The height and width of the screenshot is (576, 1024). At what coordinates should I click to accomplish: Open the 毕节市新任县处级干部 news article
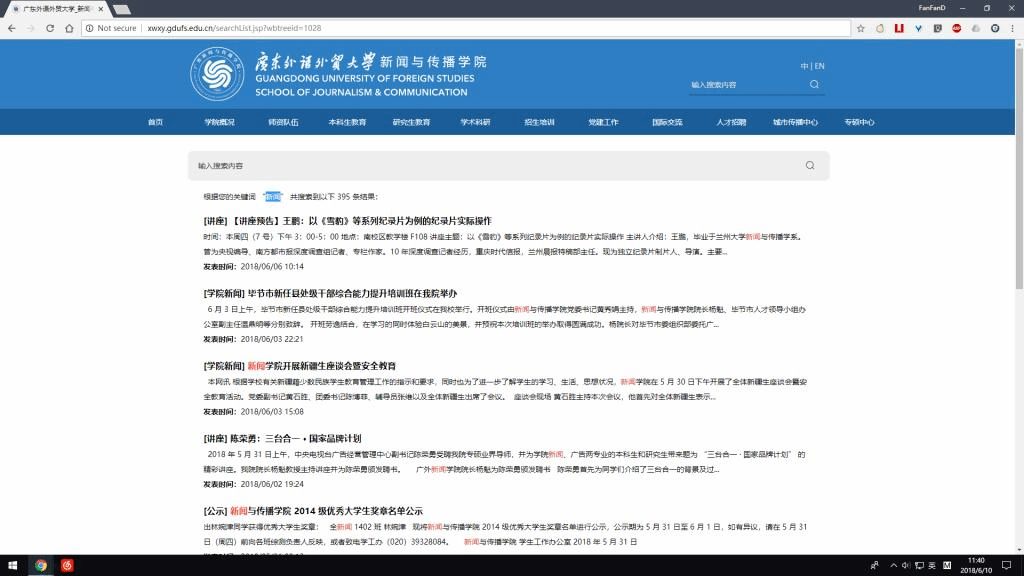point(330,293)
